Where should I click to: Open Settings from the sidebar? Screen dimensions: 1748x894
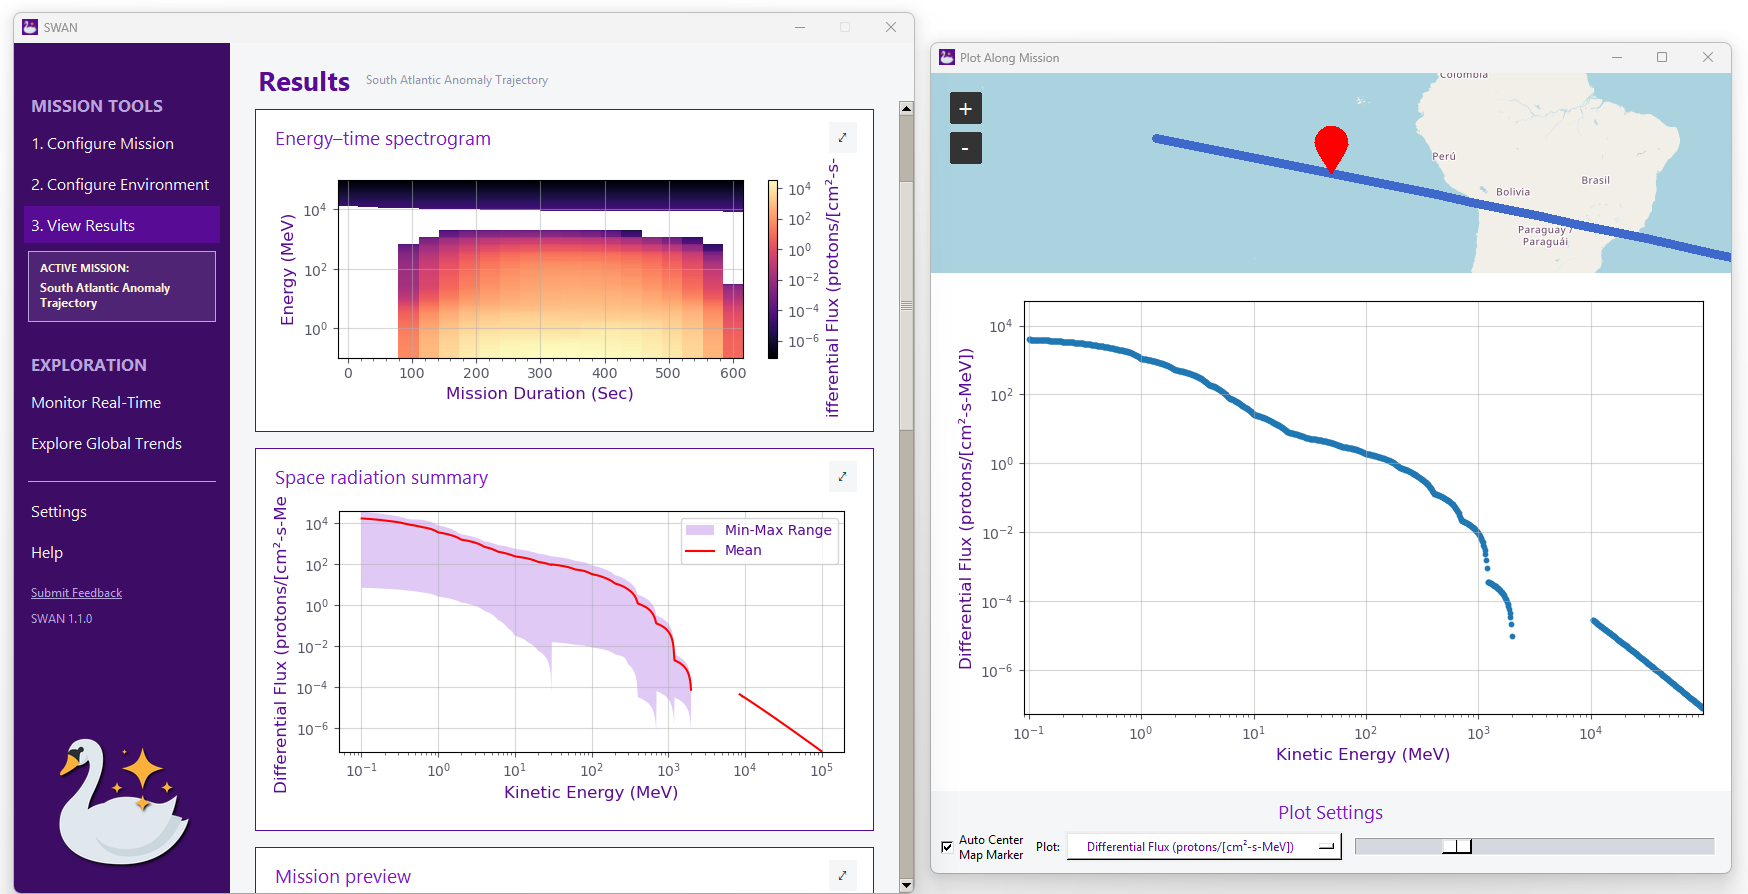(59, 512)
